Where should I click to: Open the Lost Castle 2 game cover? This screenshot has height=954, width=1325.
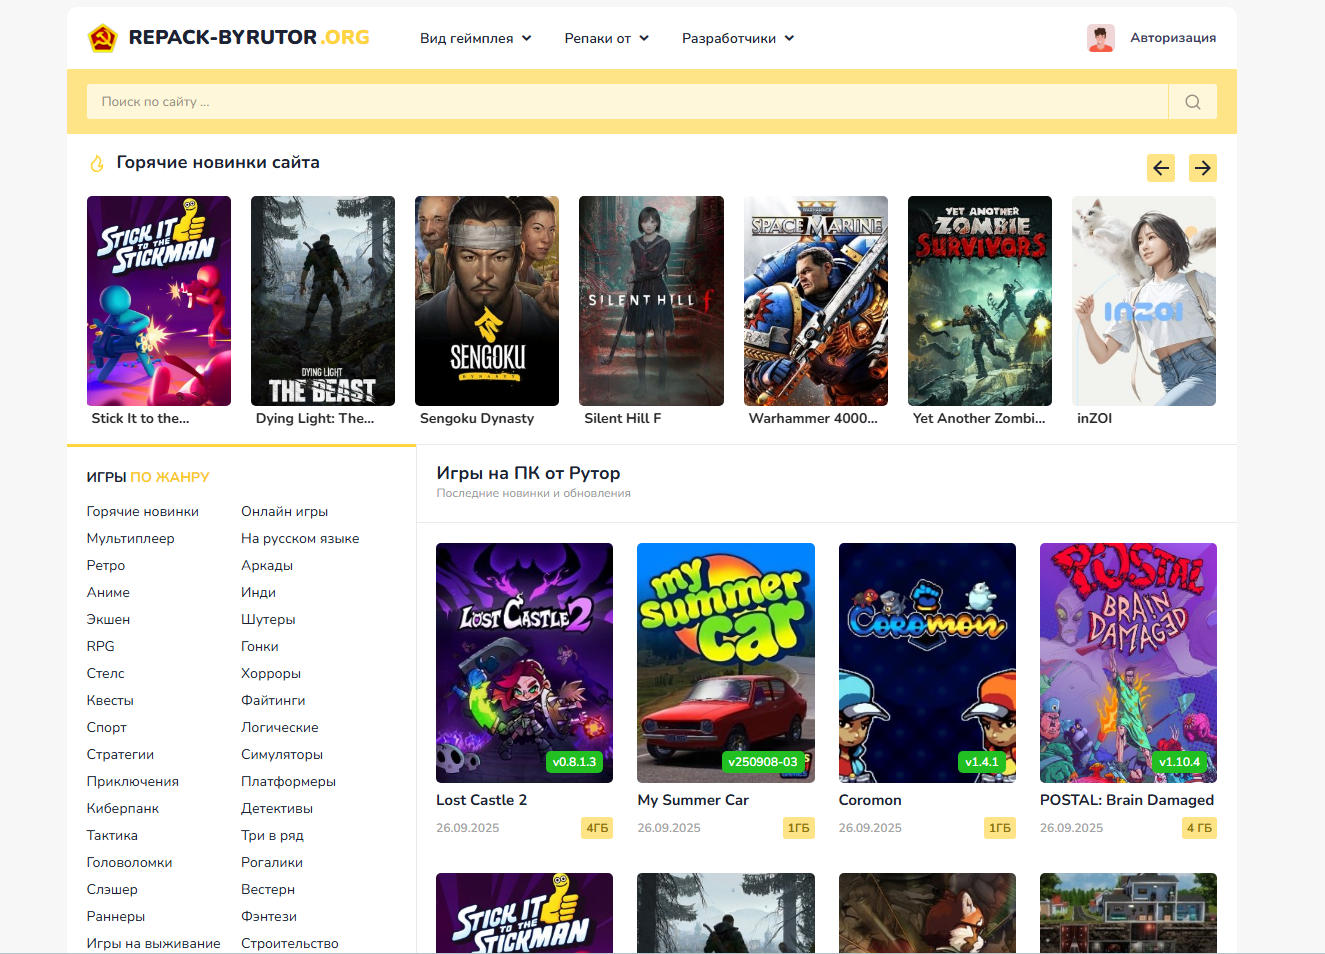coord(524,663)
